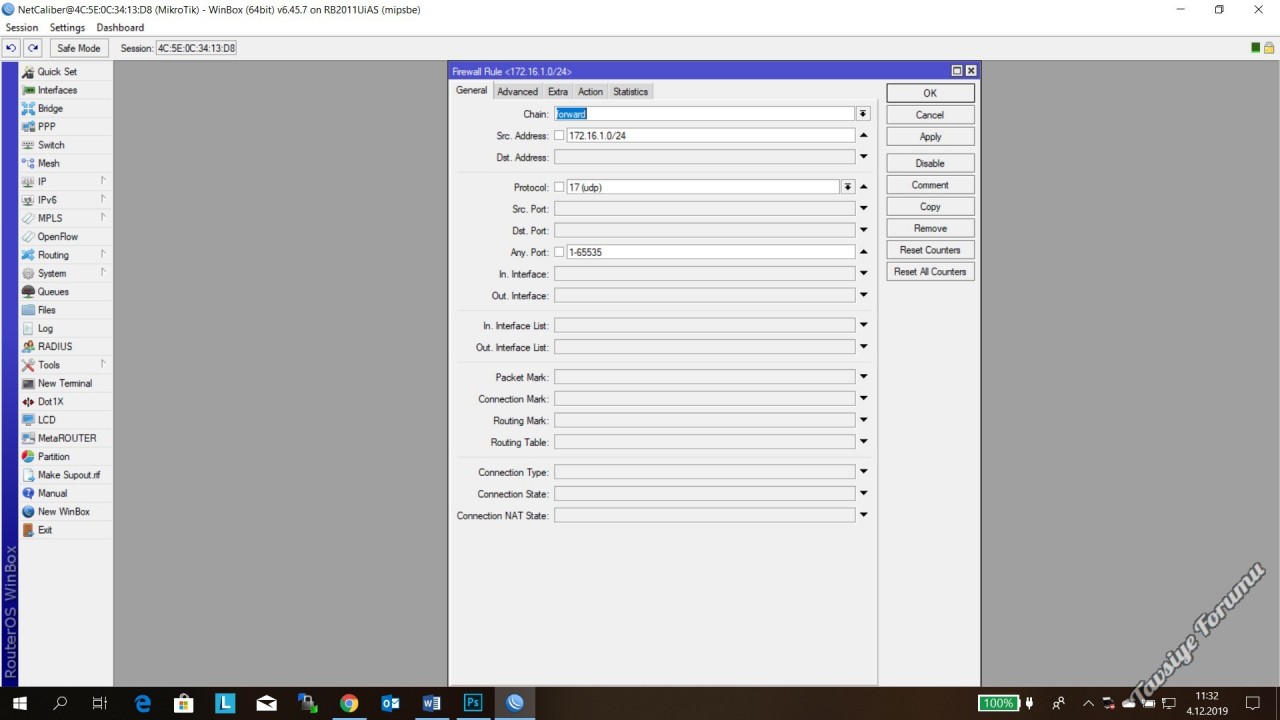Click the Remove rule button
The image size is (1280, 720).
click(930, 229)
